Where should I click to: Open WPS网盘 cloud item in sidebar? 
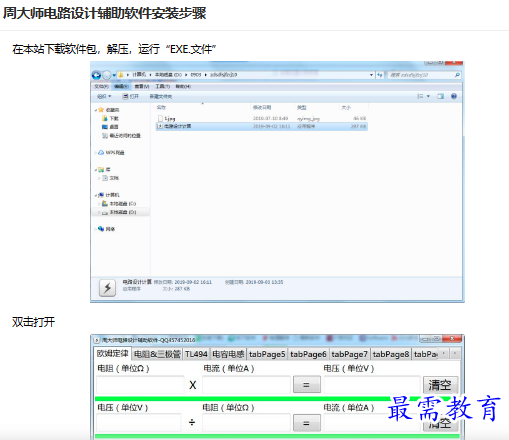(x=111, y=153)
